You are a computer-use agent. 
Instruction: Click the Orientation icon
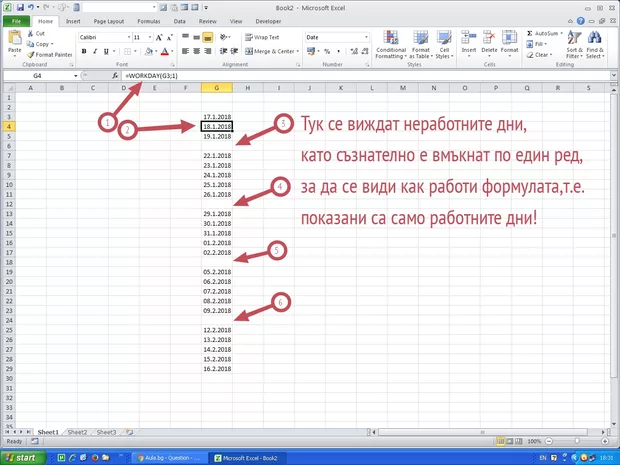click(x=224, y=37)
